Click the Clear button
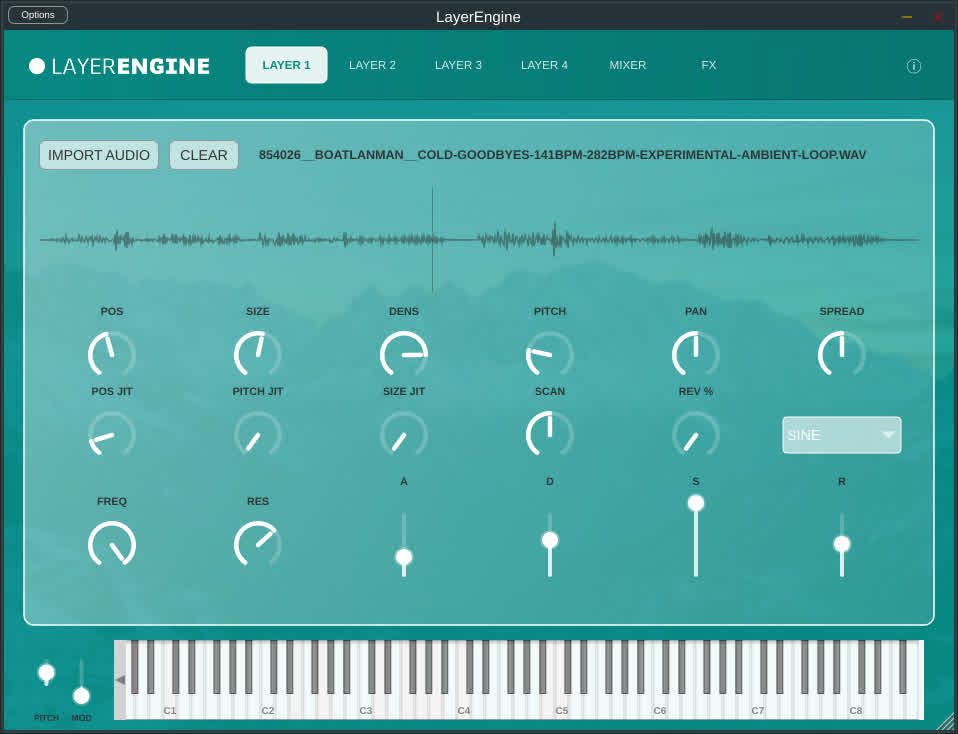This screenshot has height=734, width=958. 203,155
